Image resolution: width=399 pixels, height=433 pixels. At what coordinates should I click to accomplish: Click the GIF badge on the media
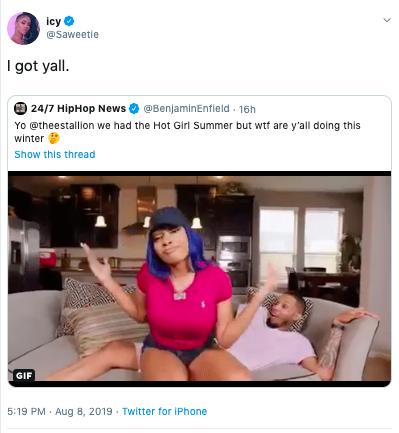[24, 376]
